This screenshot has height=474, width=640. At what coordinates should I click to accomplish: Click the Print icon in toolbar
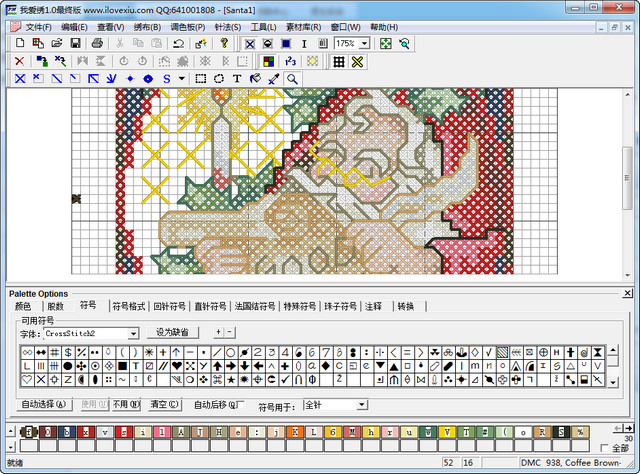(97, 44)
